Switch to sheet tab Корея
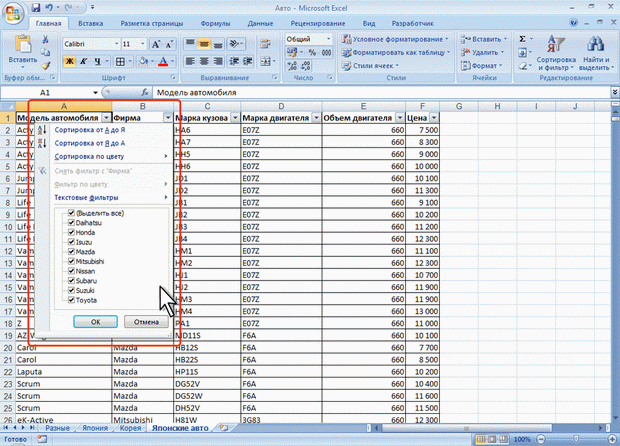The height and width of the screenshot is (446, 620). point(130,428)
